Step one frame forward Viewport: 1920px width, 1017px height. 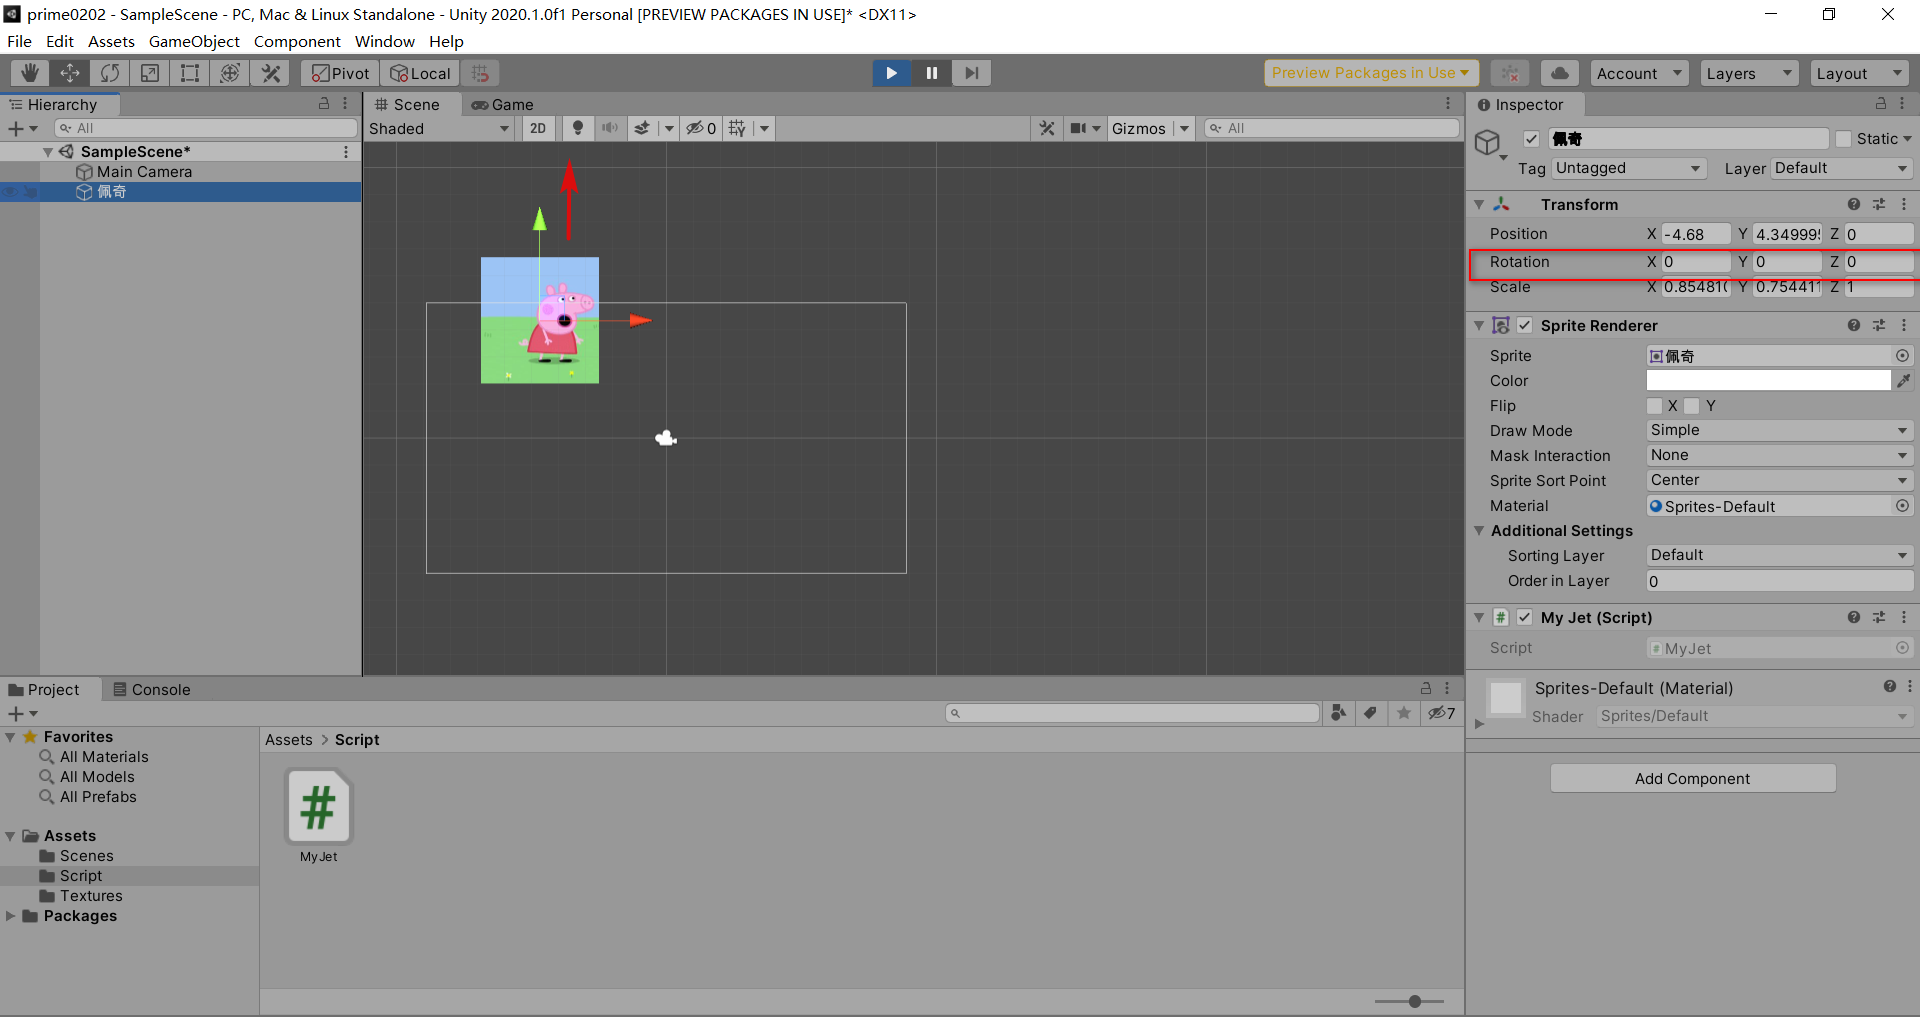click(971, 73)
